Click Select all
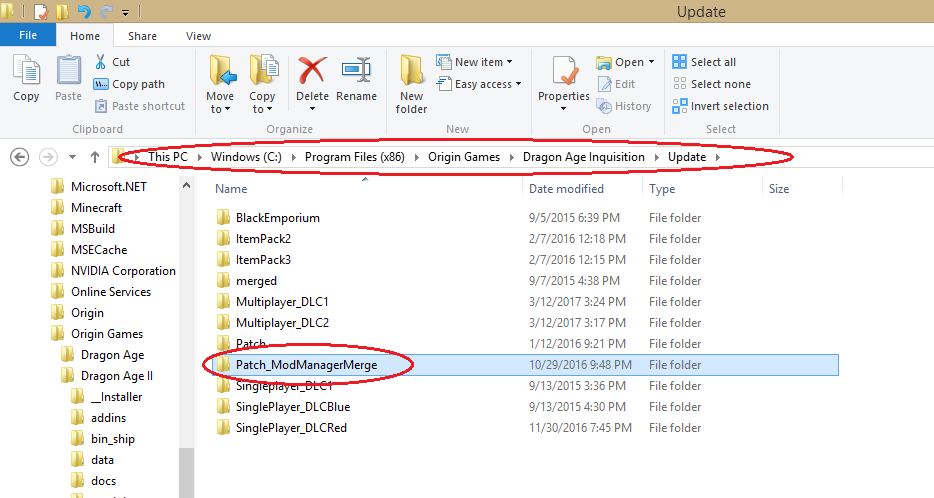934x498 pixels. tap(704, 62)
